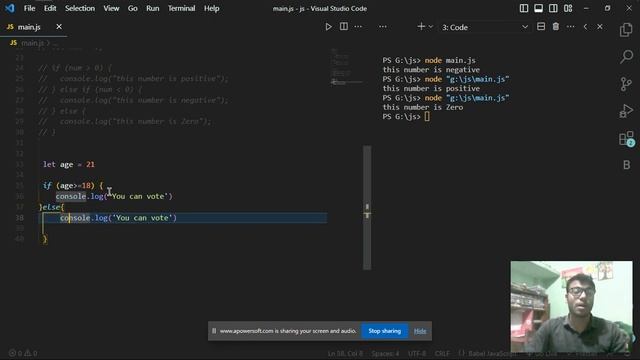
Task: Open the 'B' extension view in activity bar
Action: (627, 165)
